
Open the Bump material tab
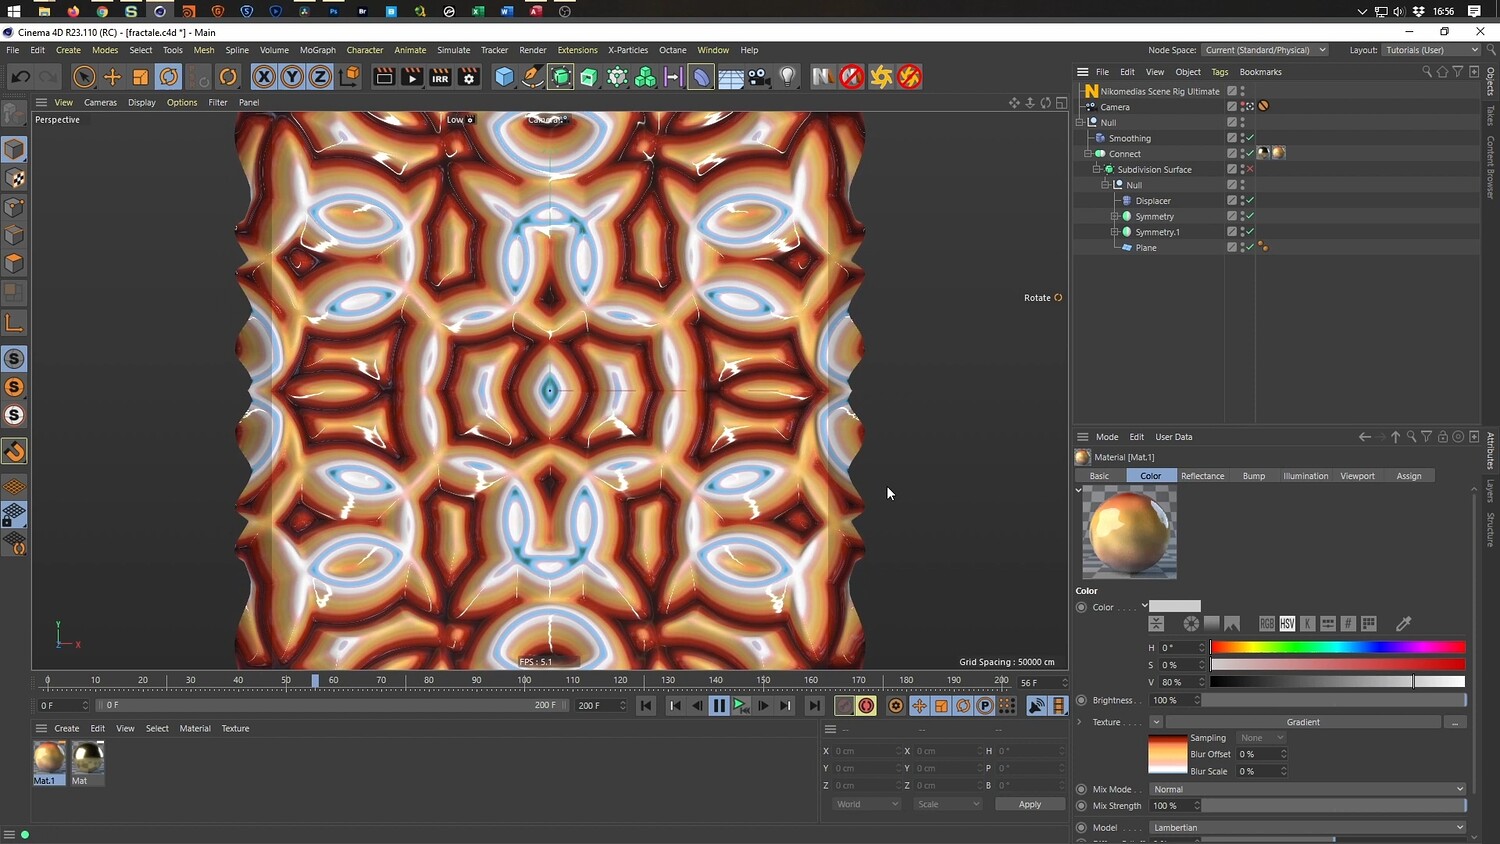[1254, 476]
